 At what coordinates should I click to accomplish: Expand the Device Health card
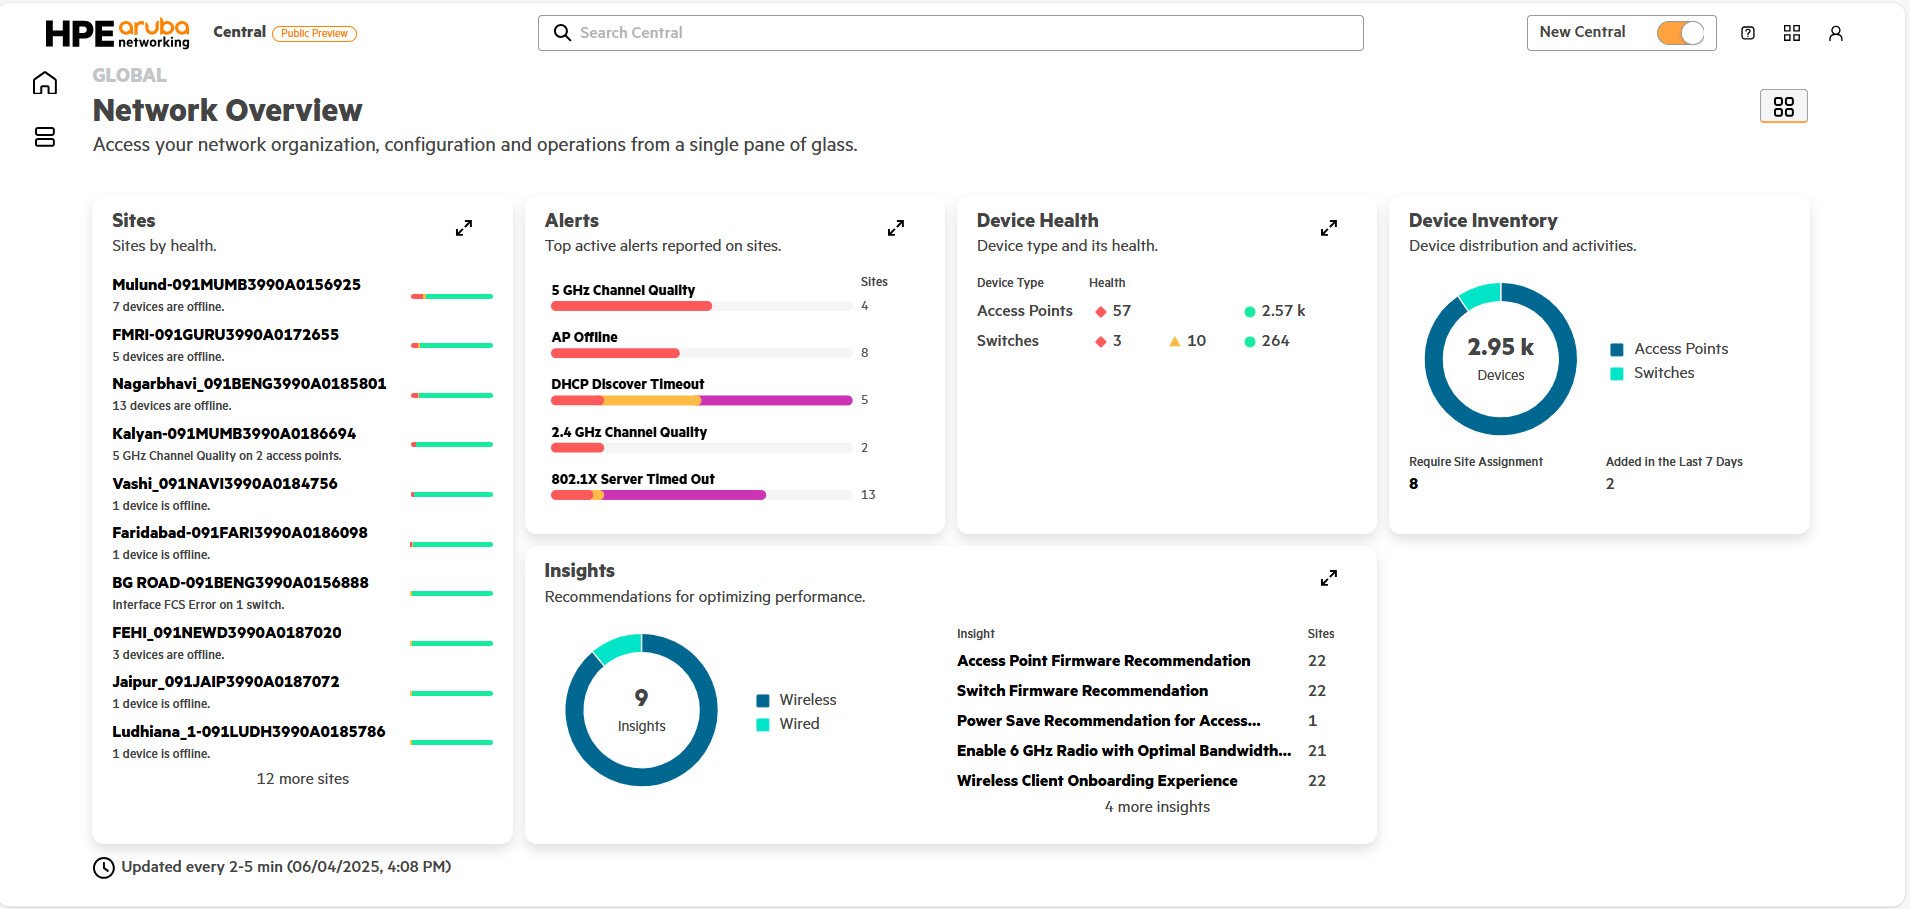(x=1328, y=228)
